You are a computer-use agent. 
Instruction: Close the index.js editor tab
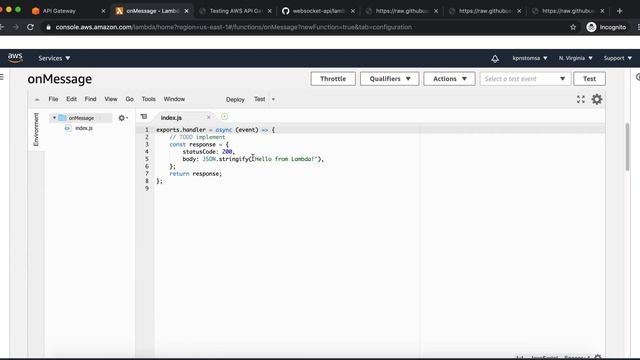point(209,117)
